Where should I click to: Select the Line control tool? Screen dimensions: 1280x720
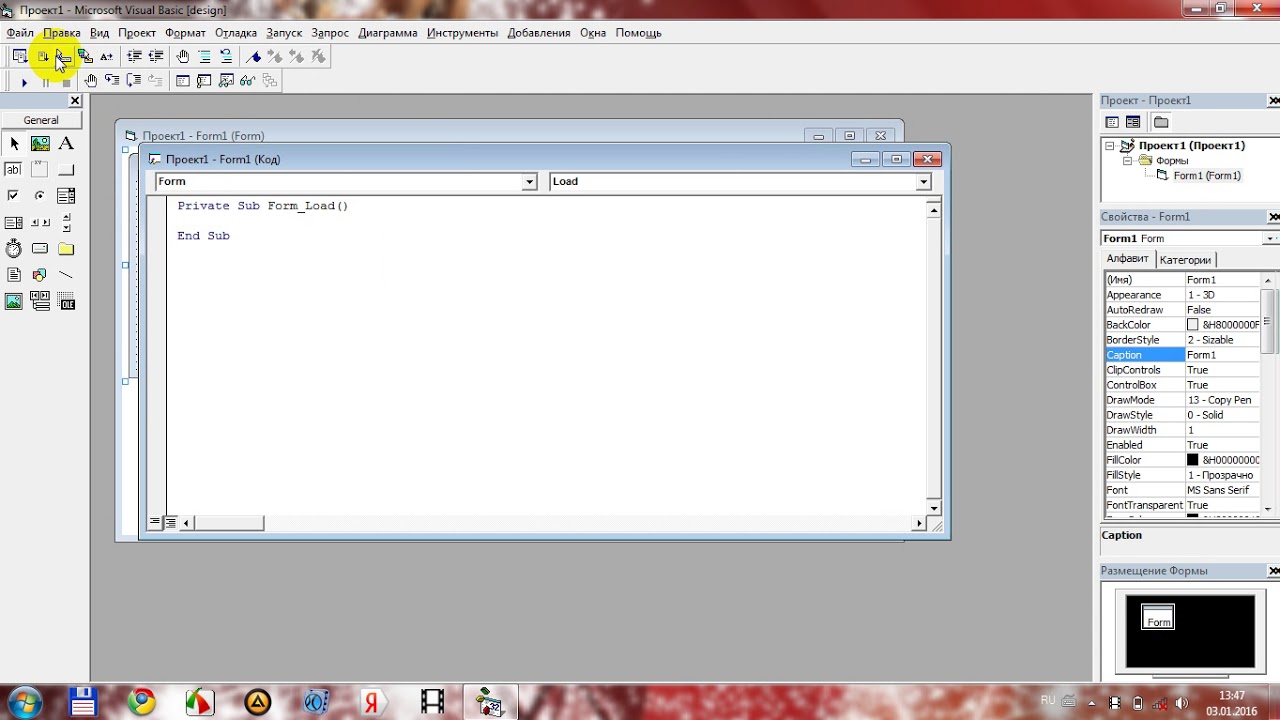(x=66, y=274)
